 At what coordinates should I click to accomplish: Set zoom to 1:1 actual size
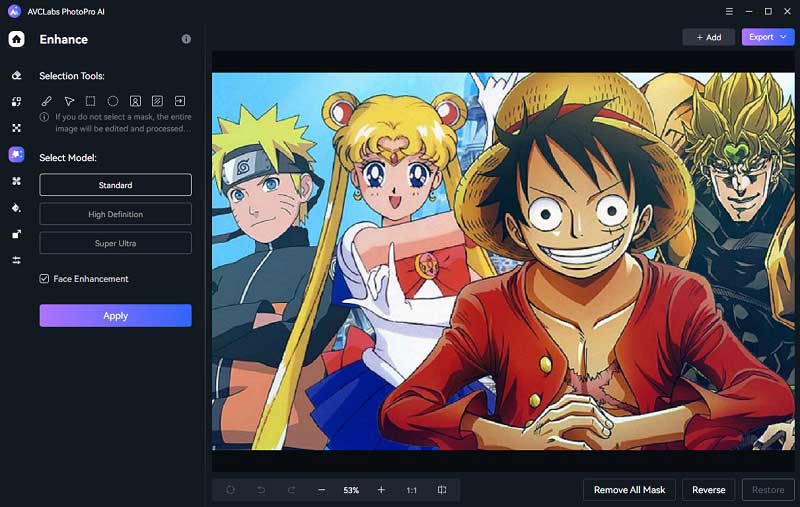pyautogui.click(x=411, y=490)
